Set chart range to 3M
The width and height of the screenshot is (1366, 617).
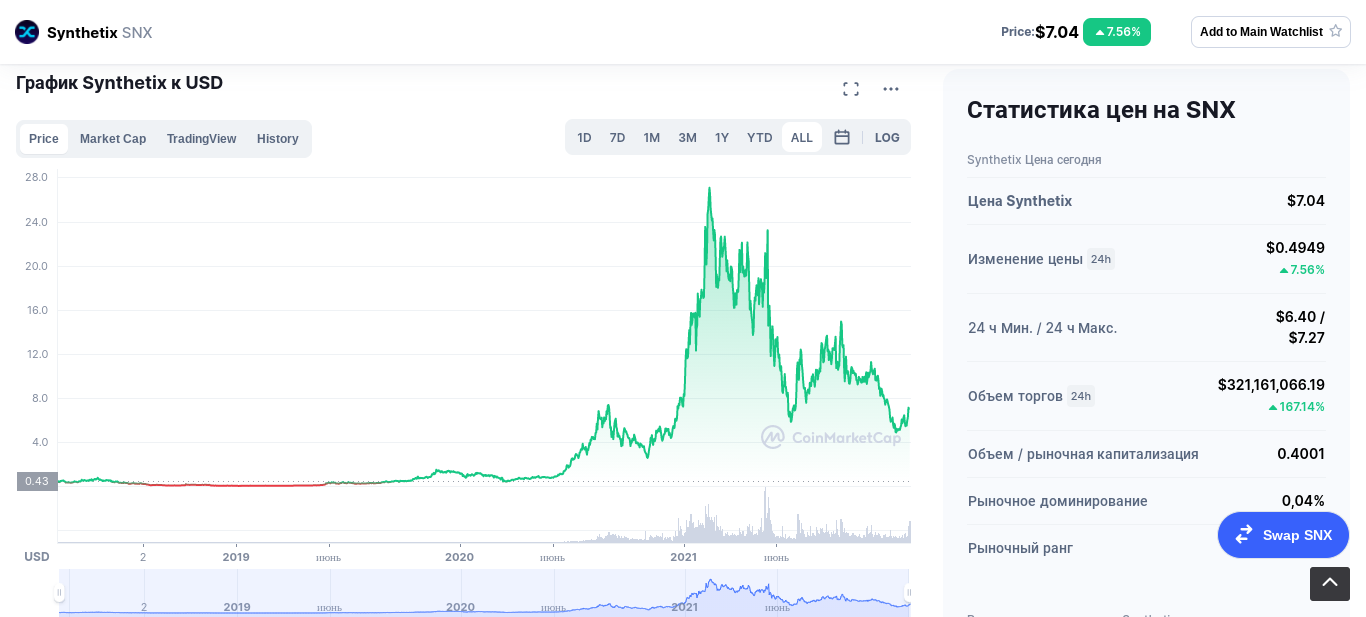688,138
